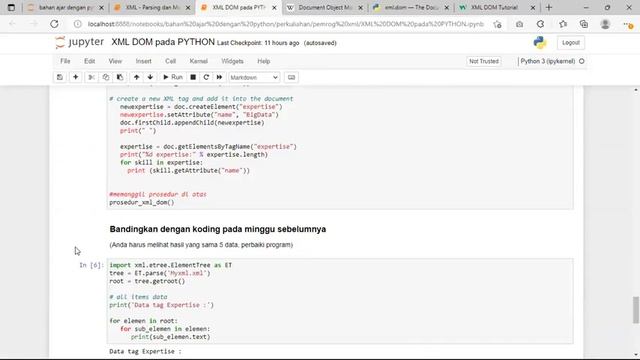
Task: Open the Kernel menu
Action: tap(198, 61)
